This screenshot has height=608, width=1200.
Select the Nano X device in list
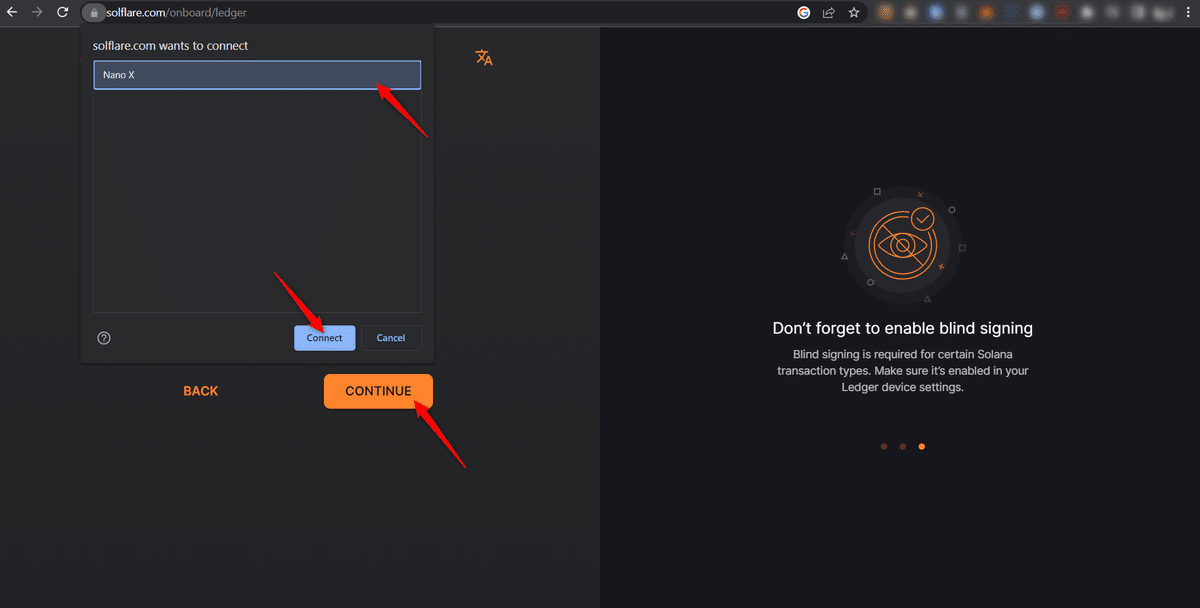tap(257, 75)
